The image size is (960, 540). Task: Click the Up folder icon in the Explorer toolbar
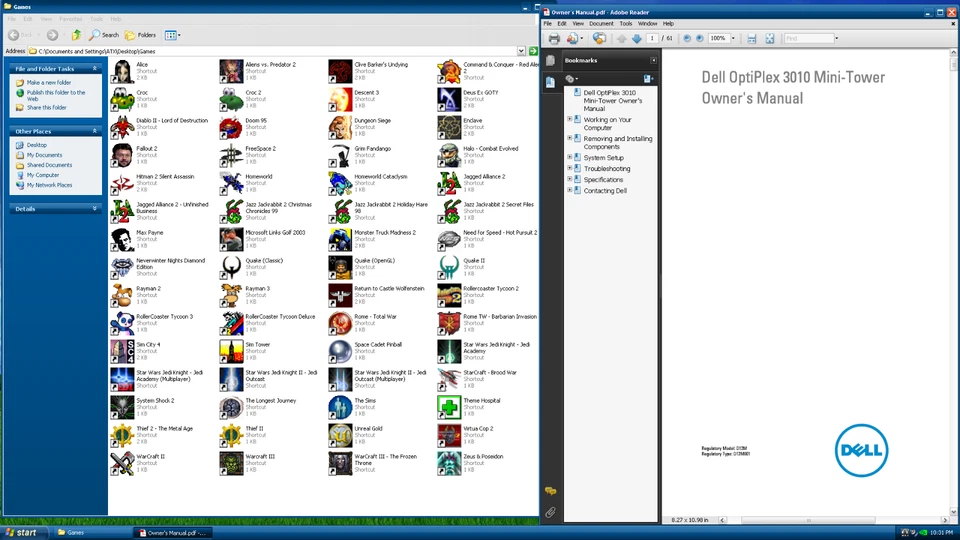(x=76, y=35)
